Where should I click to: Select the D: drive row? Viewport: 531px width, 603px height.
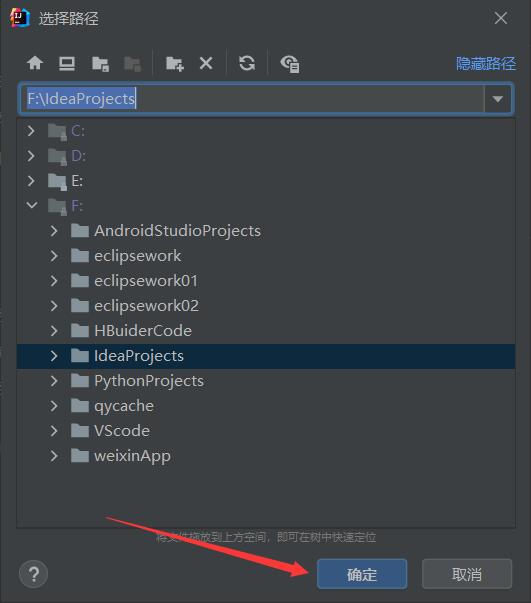click(x=266, y=156)
